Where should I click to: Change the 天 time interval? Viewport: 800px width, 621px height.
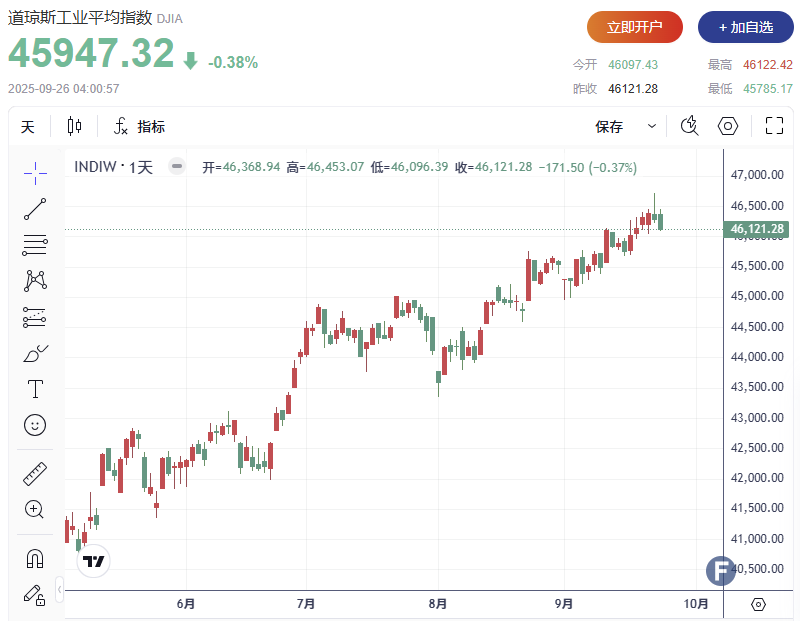pos(28,127)
